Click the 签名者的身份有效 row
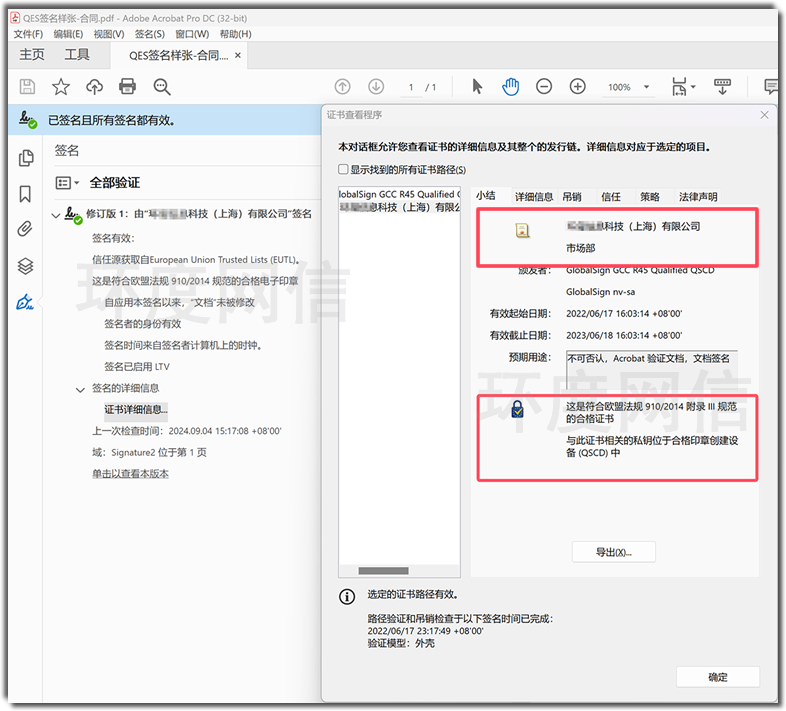Viewport: 786px width, 711px height. 142,324
